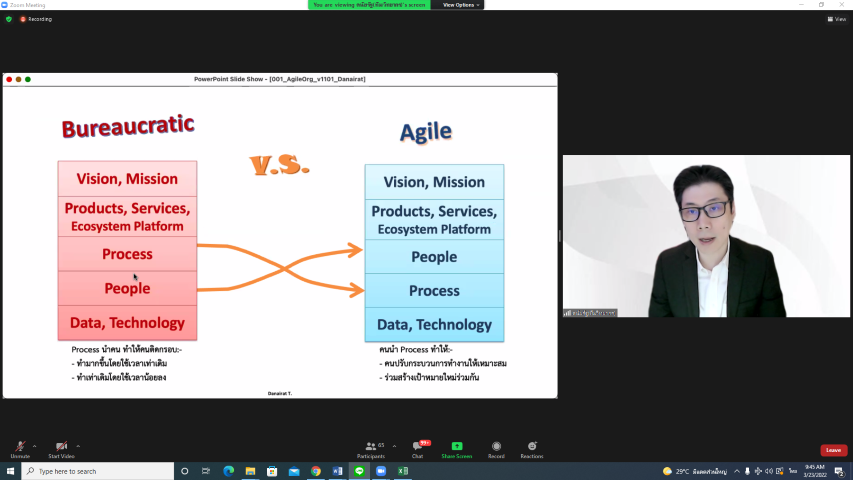Open the Participants panel

370,448
